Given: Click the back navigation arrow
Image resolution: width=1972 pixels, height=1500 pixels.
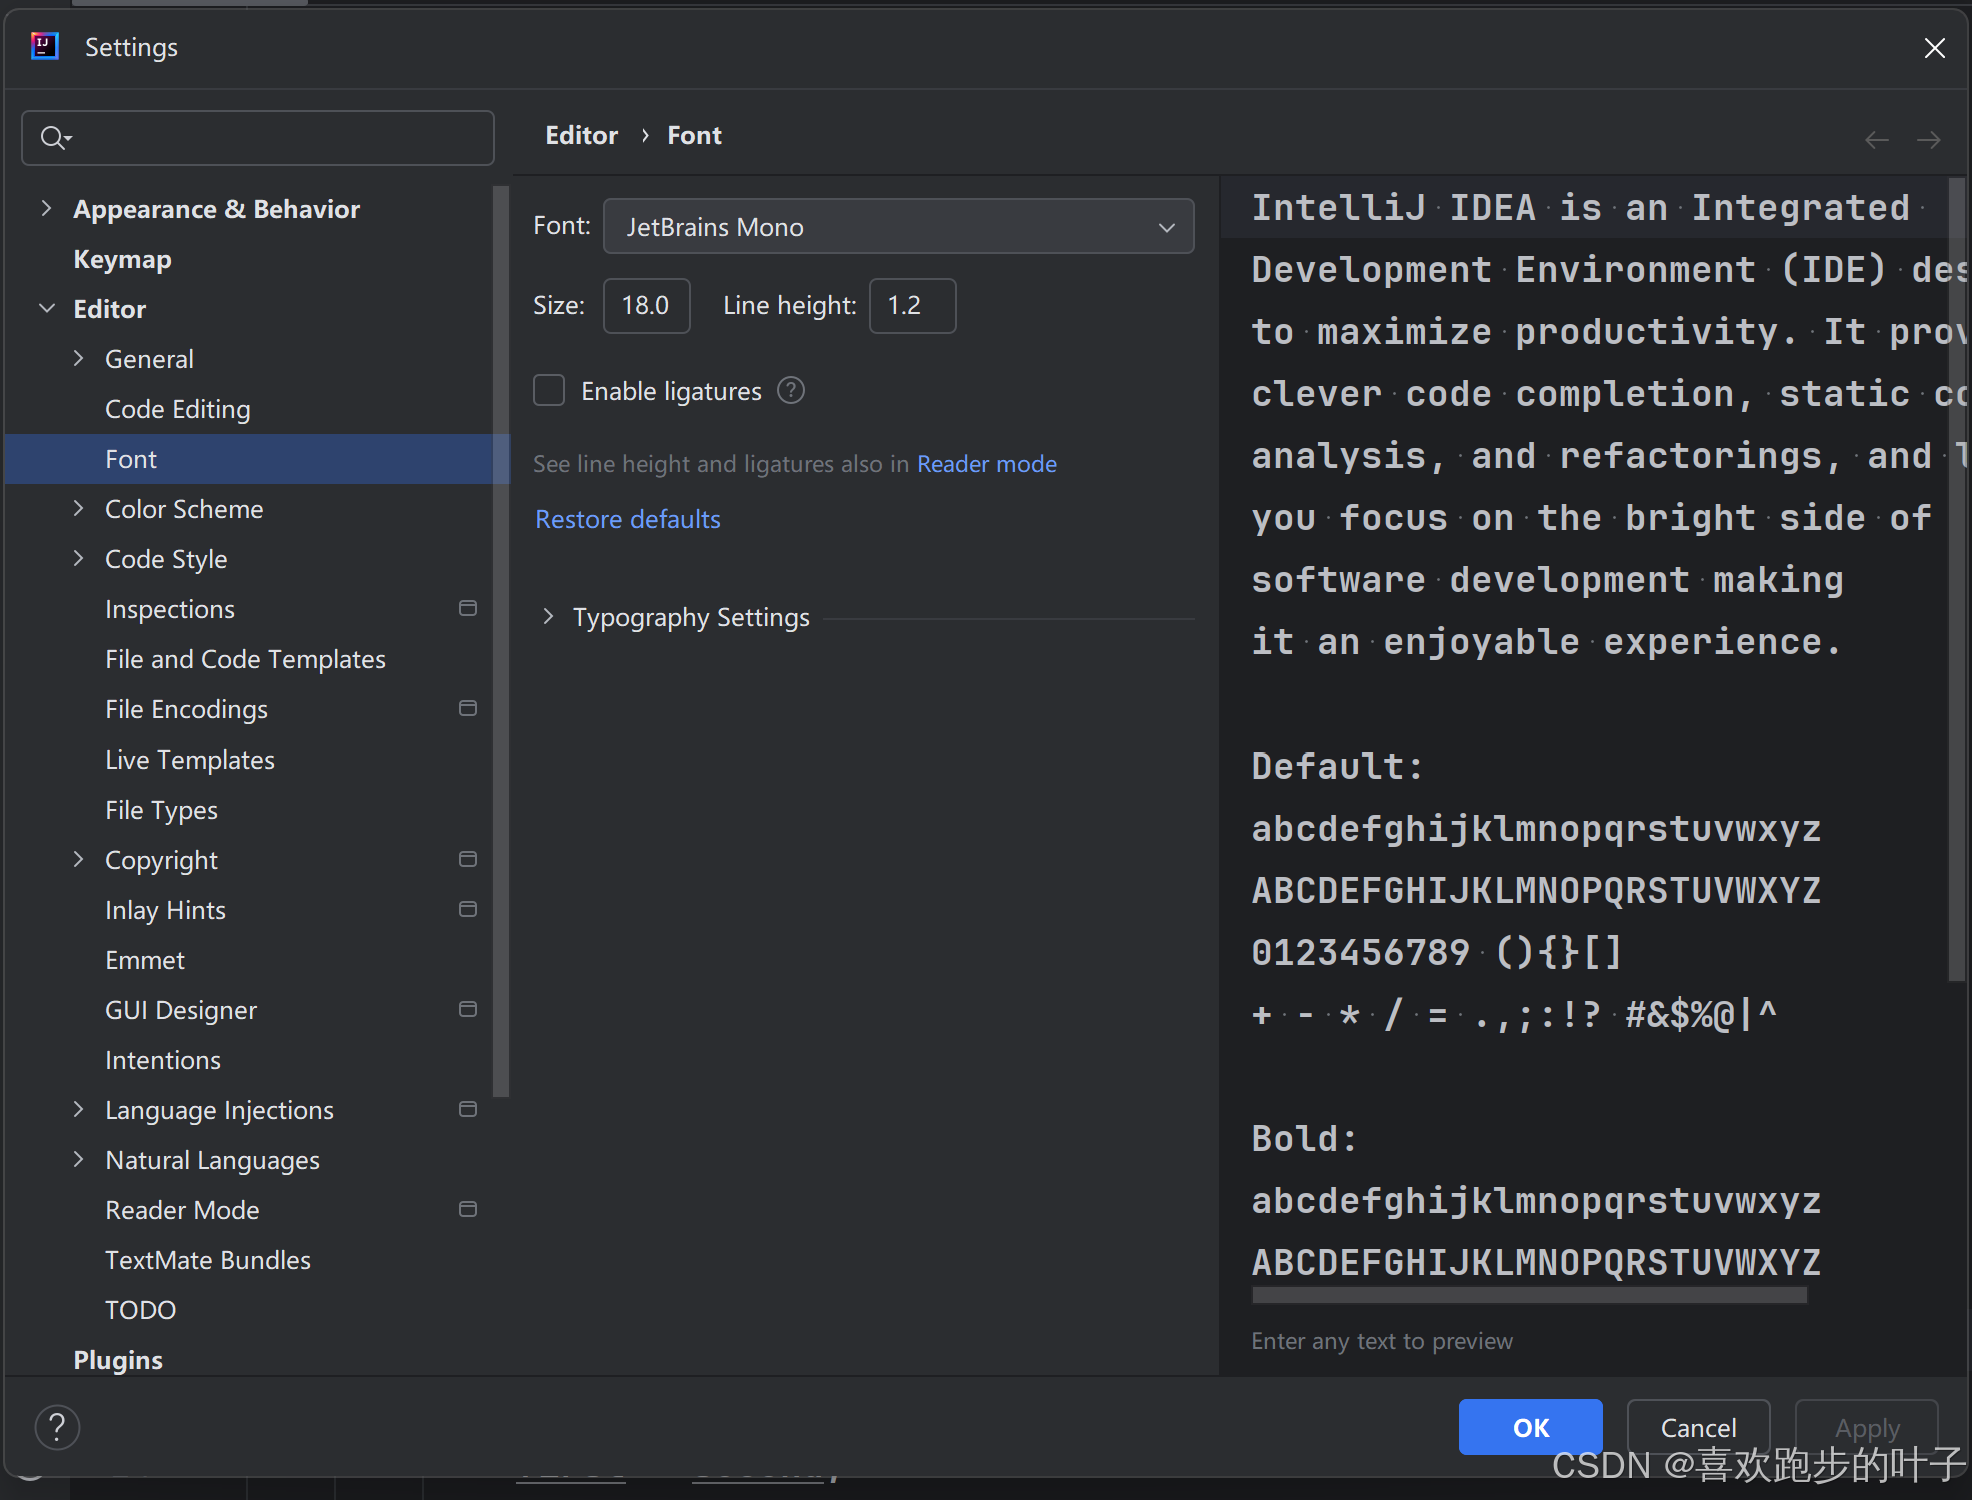Looking at the screenshot, I should tap(1876, 140).
